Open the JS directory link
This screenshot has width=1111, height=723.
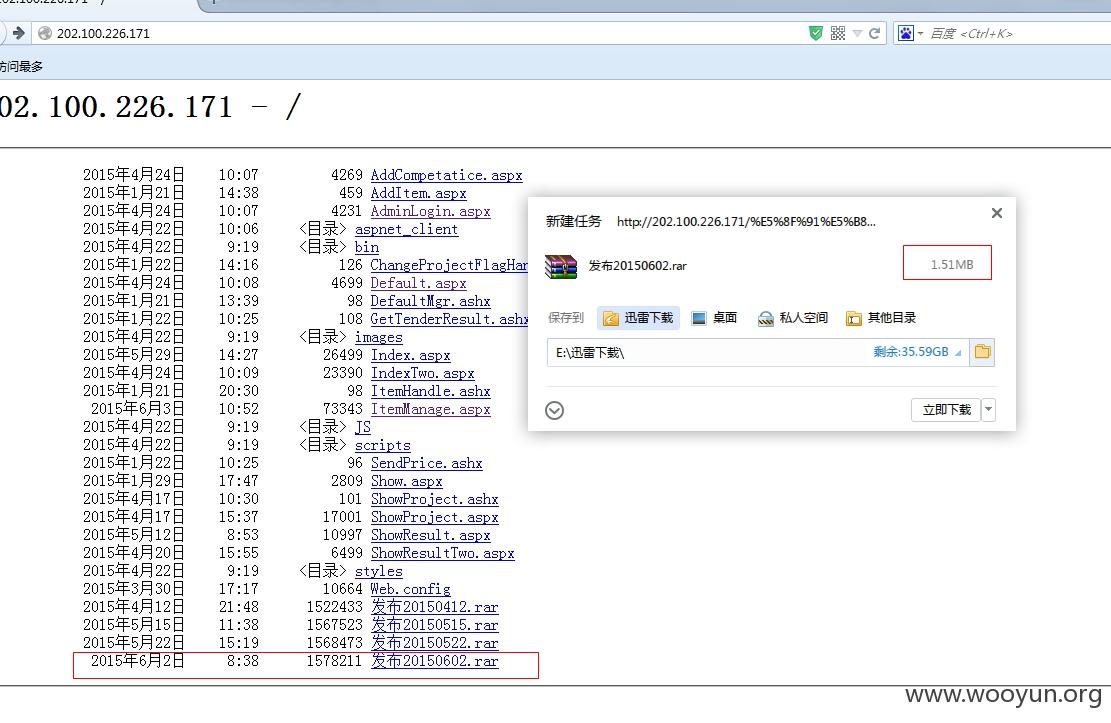pyautogui.click(x=363, y=427)
